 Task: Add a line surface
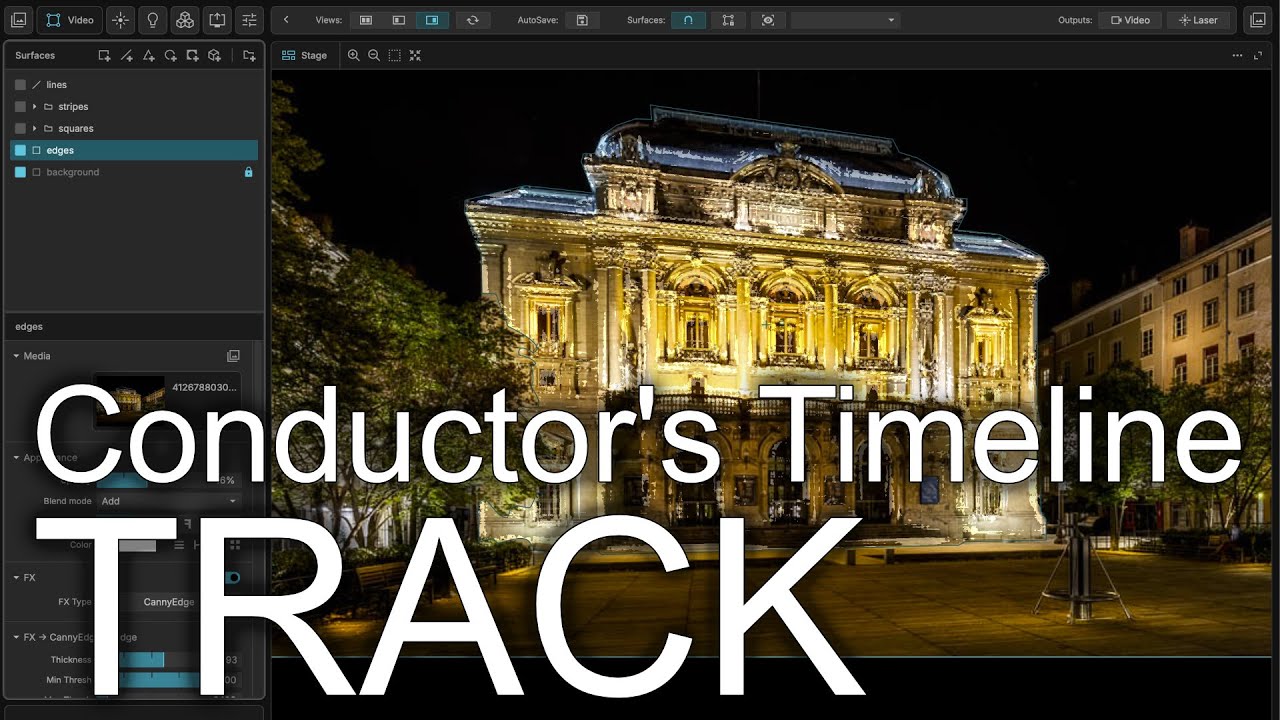click(x=127, y=55)
